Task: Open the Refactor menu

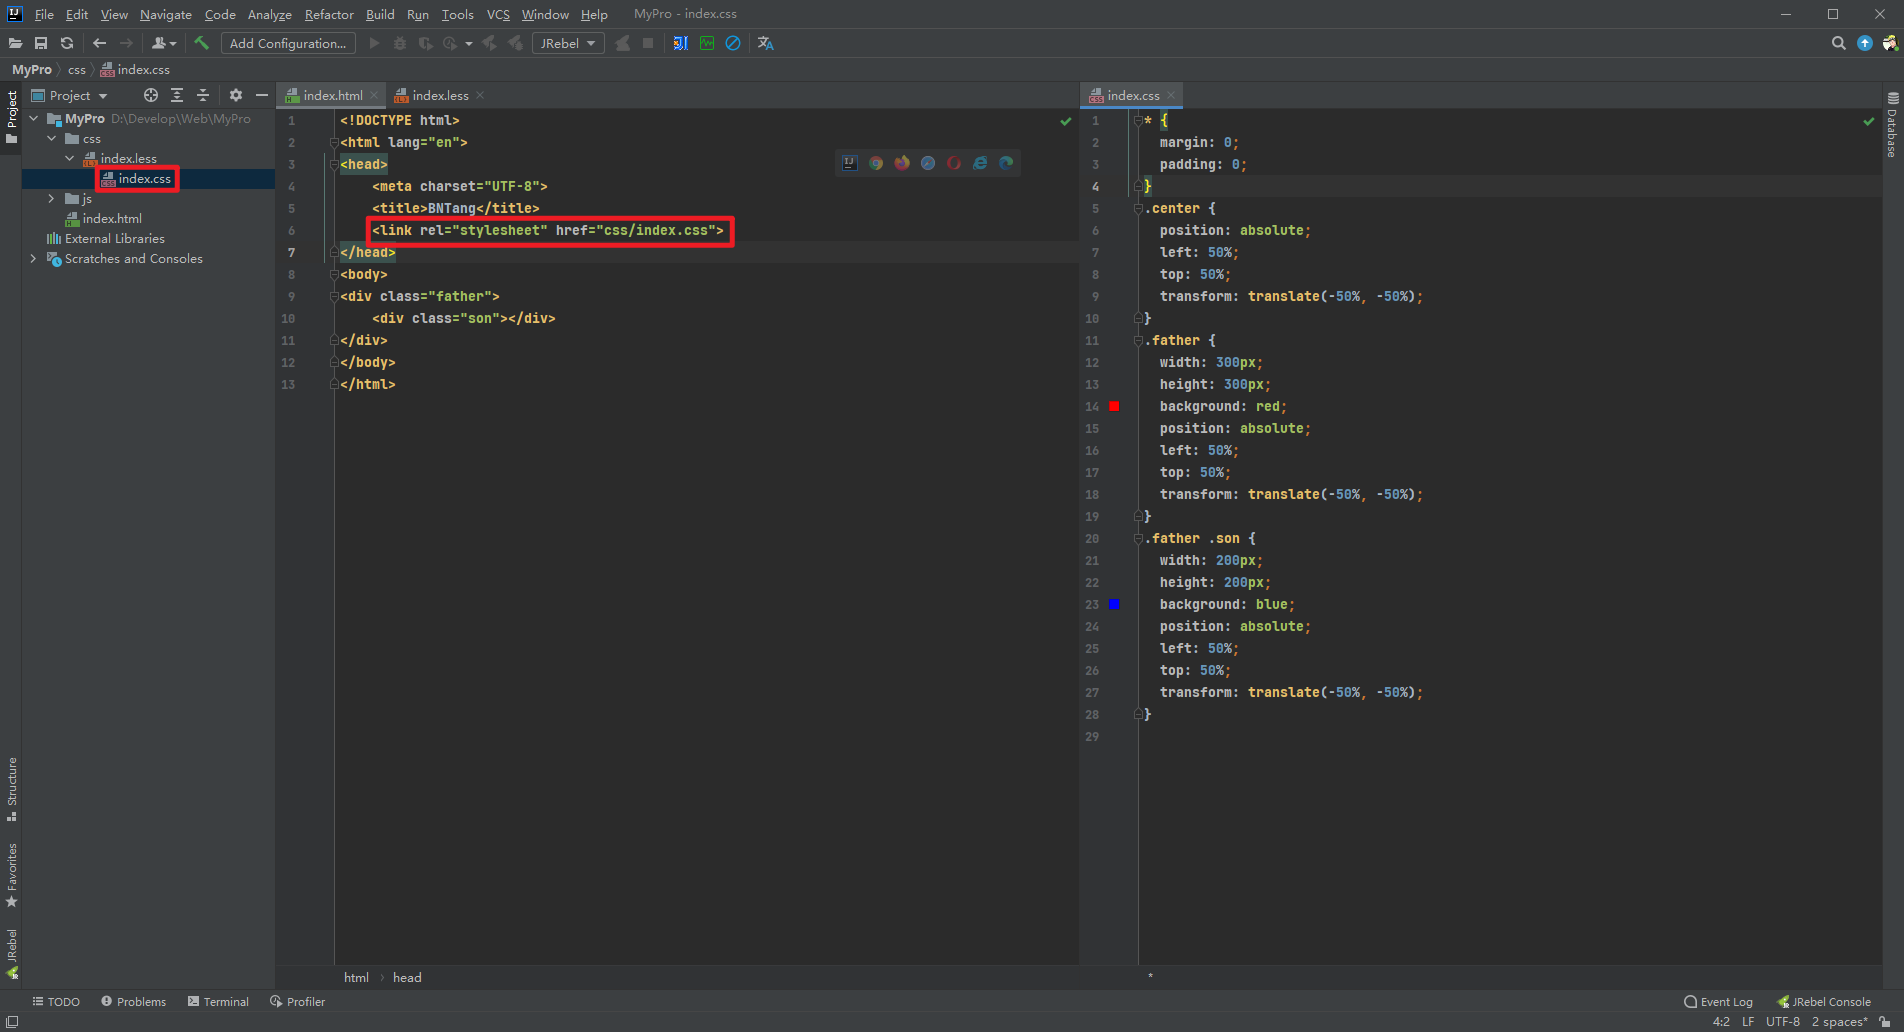Action: [329, 14]
